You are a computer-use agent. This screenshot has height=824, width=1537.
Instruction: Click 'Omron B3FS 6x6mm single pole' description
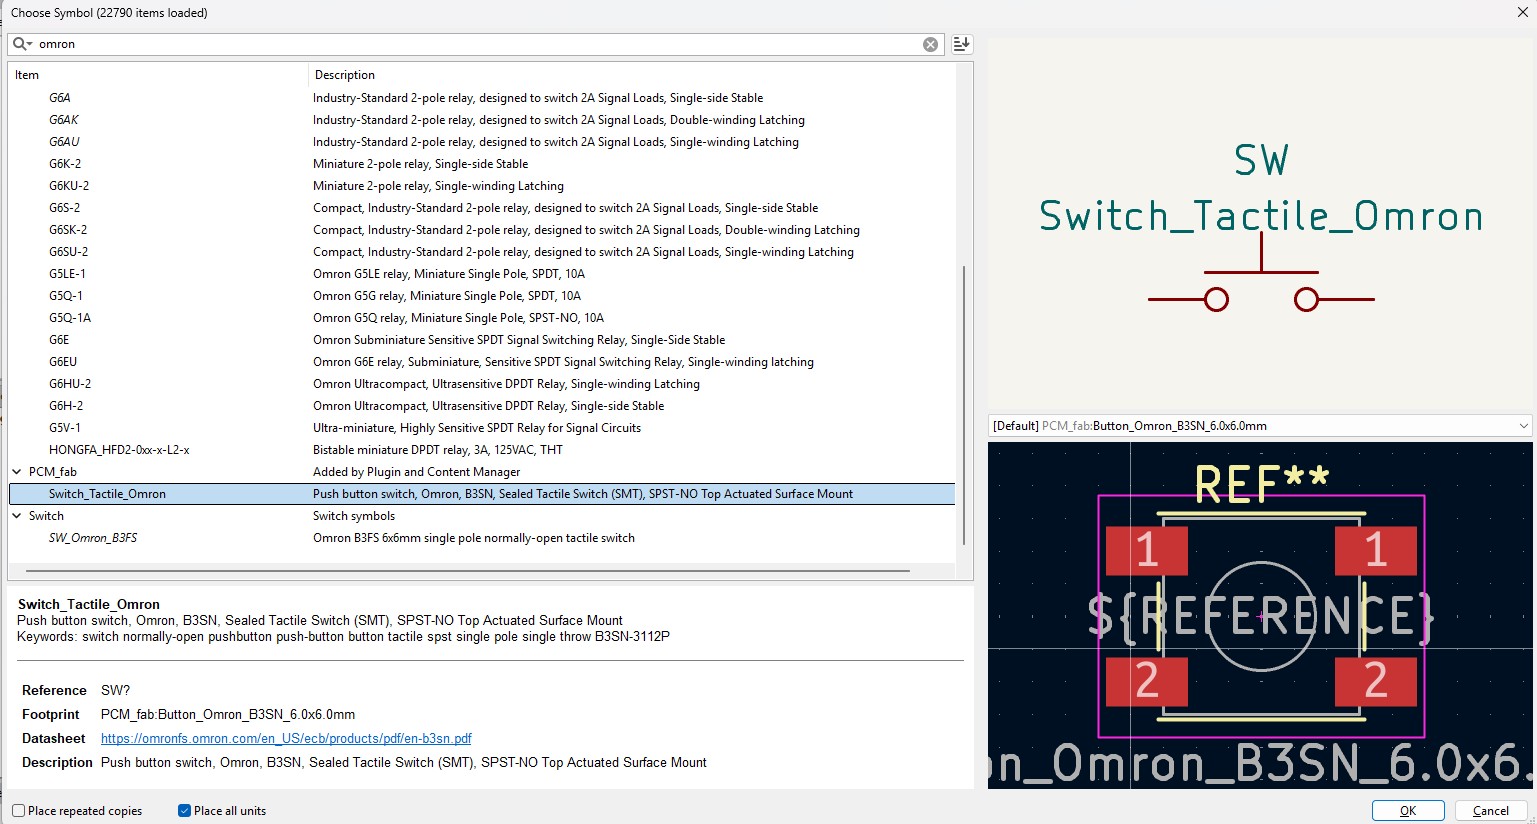point(474,538)
